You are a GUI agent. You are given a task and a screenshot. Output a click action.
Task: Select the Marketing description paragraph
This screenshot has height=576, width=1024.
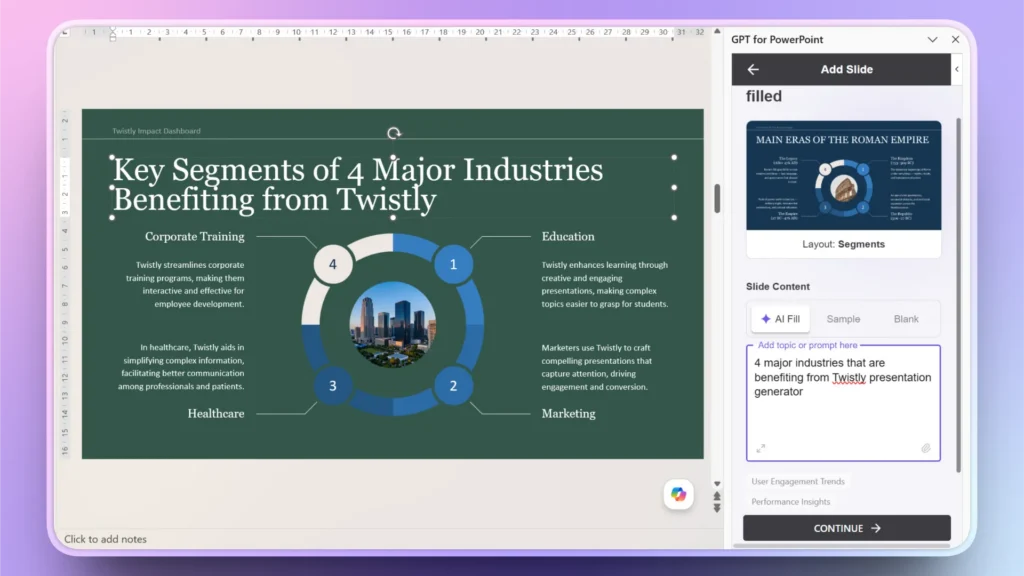[596, 367]
